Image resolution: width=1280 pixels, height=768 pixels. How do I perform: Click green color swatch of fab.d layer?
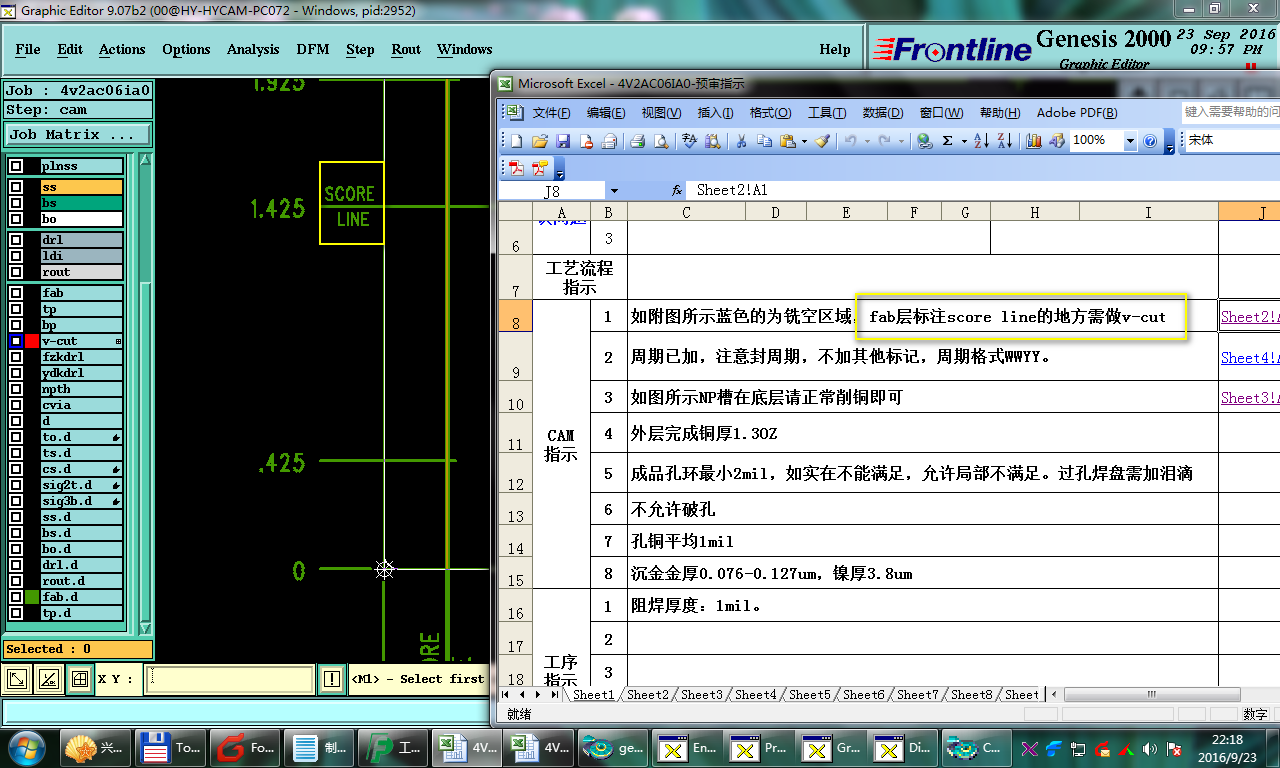(x=33, y=597)
